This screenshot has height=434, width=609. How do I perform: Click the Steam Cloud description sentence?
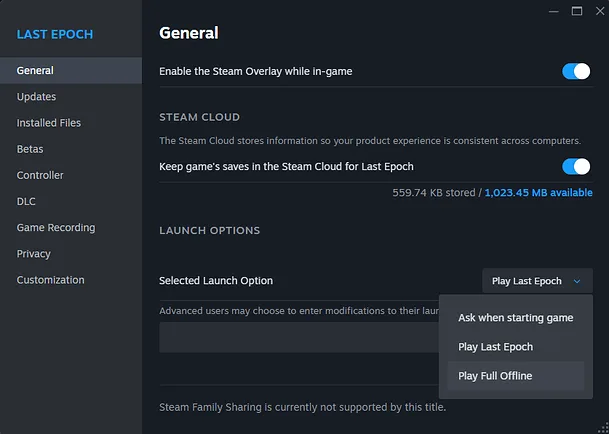click(x=370, y=141)
